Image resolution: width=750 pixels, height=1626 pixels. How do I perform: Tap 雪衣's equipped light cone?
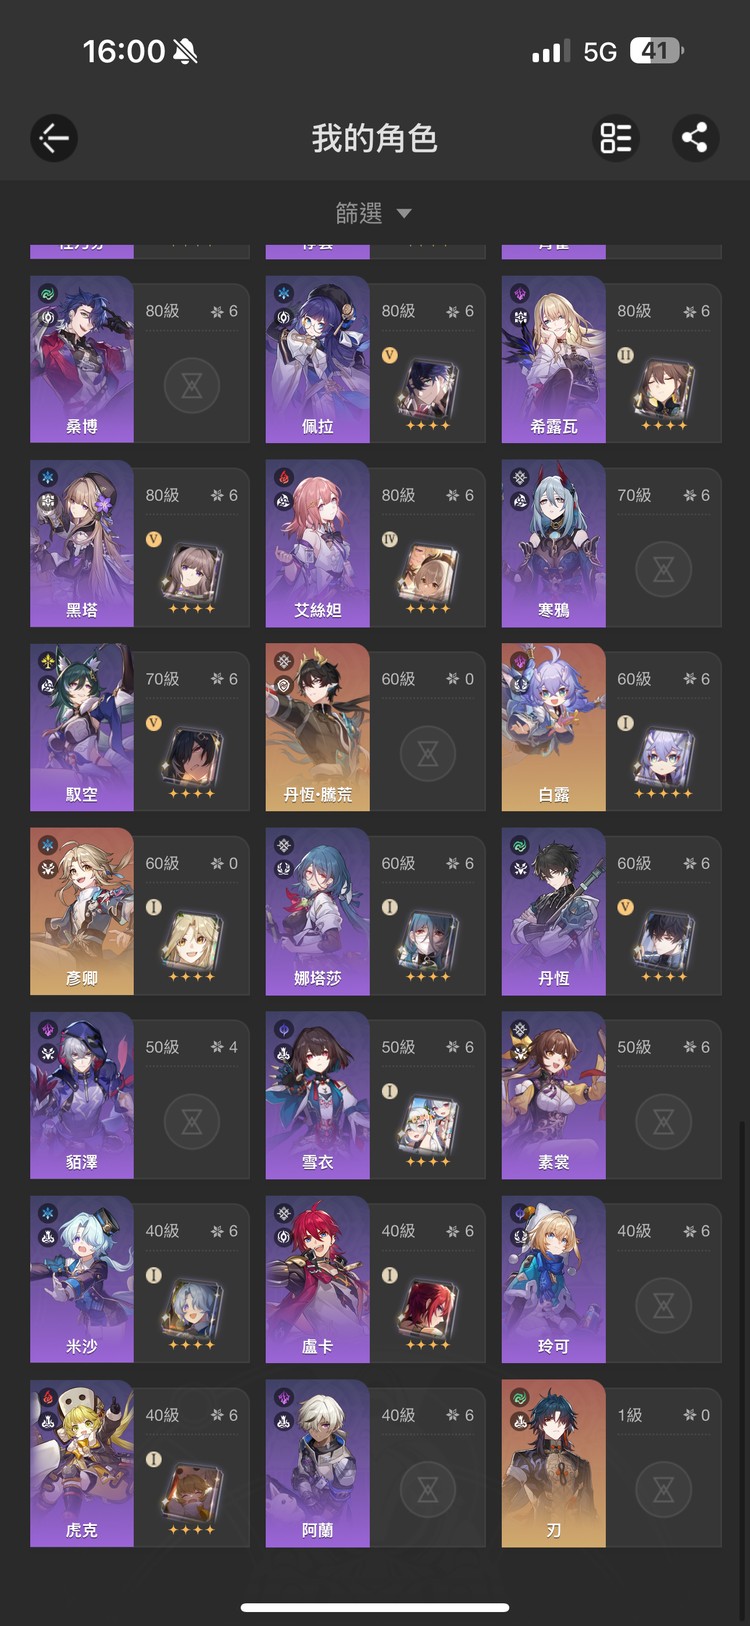coord(427,1126)
